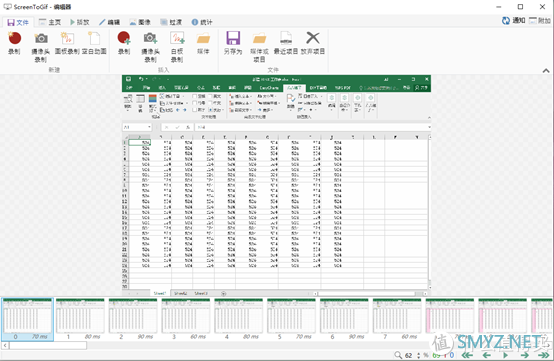This screenshot has height=361, width=554.
Task: Insert a screen recording (录制) from 插入 group
Action: tap(124, 43)
